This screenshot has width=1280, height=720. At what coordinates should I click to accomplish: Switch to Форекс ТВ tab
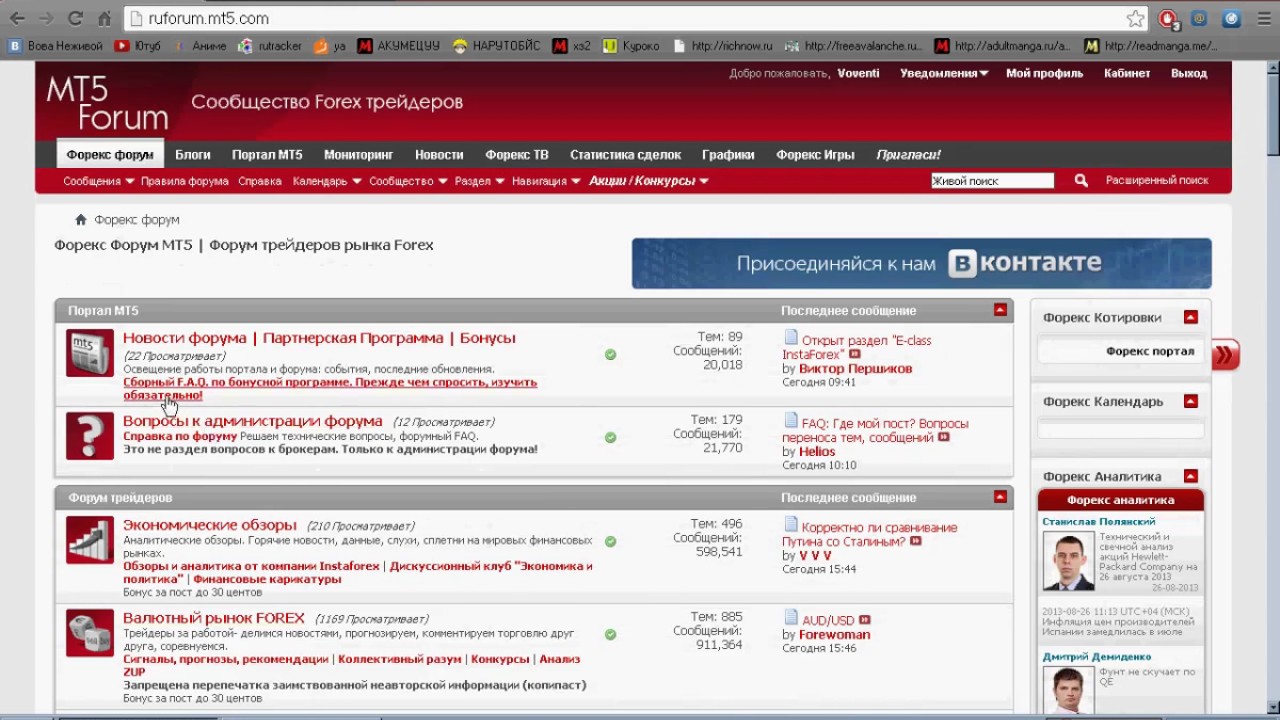tap(517, 155)
